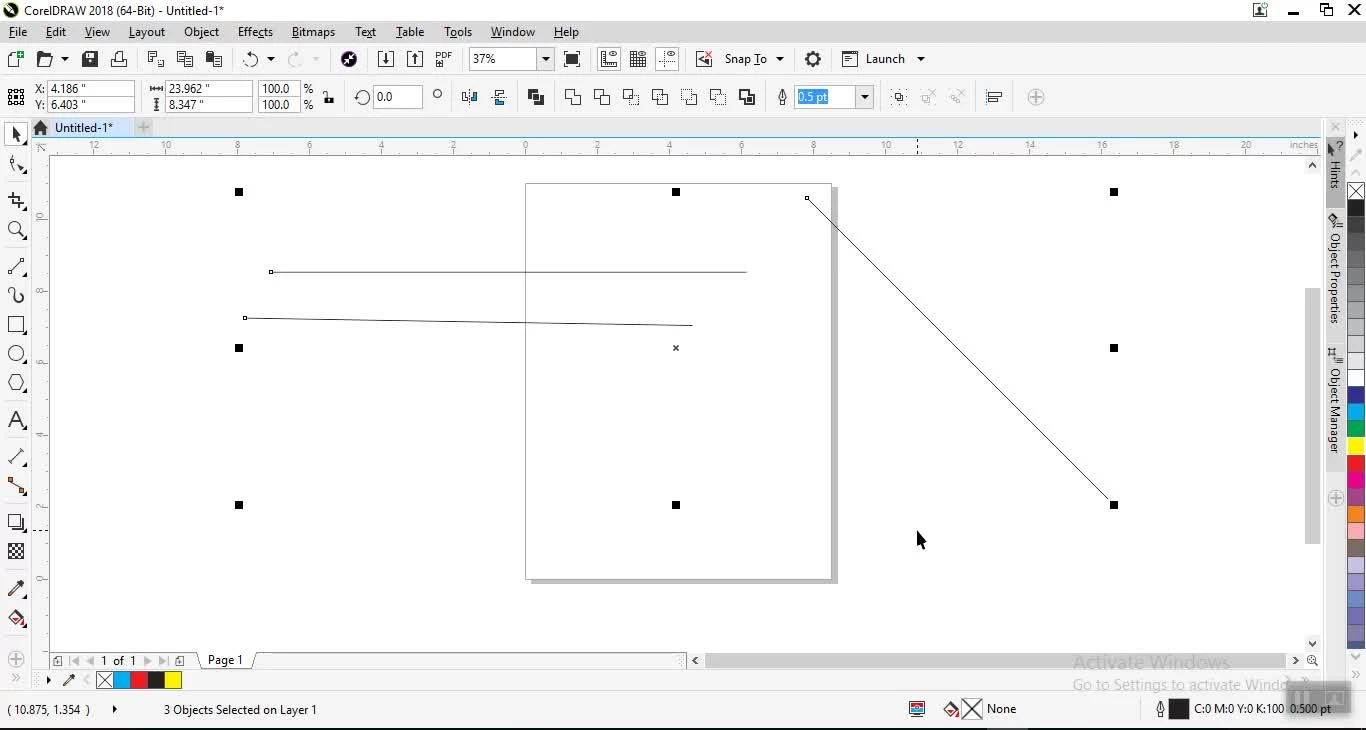Pick the Parallel Dimension tool
1366x730 pixels.
click(16, 457)
